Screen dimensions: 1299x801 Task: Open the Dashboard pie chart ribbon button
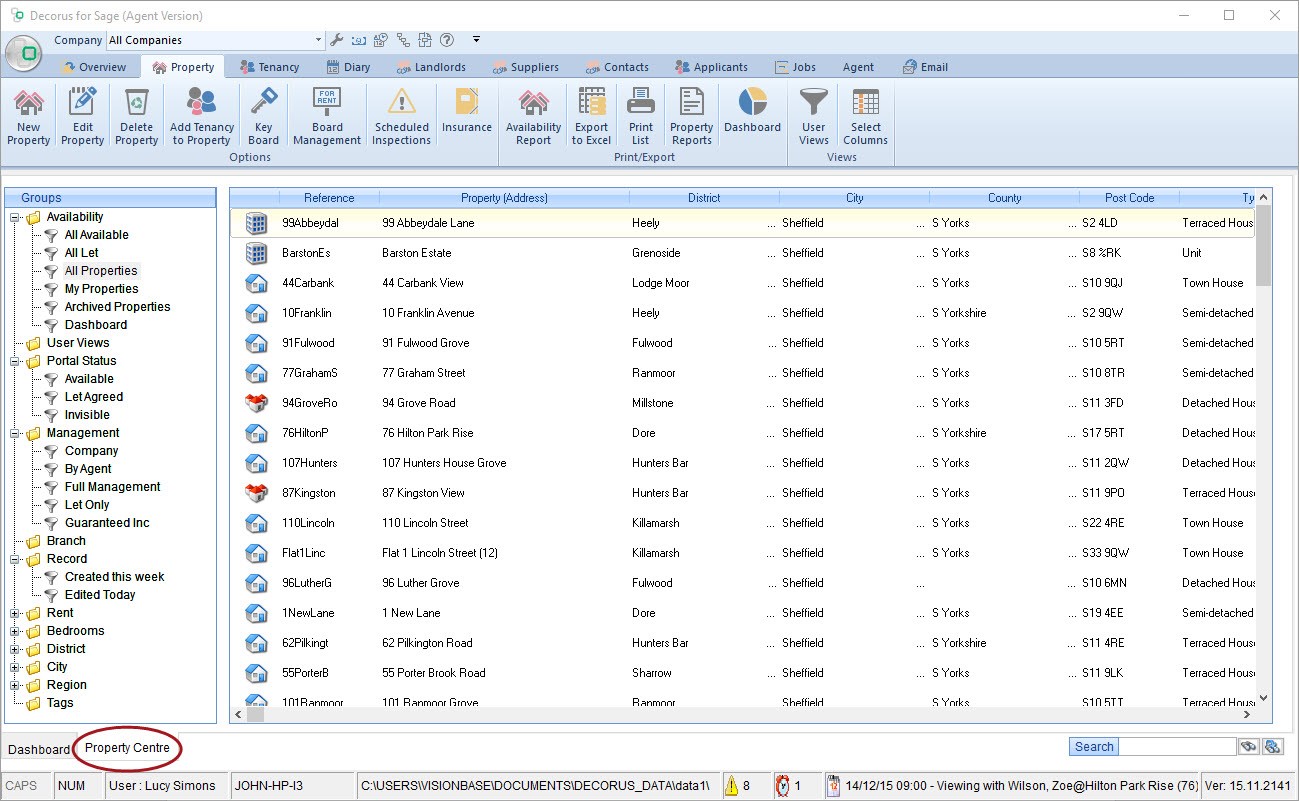tap(752, 110)
